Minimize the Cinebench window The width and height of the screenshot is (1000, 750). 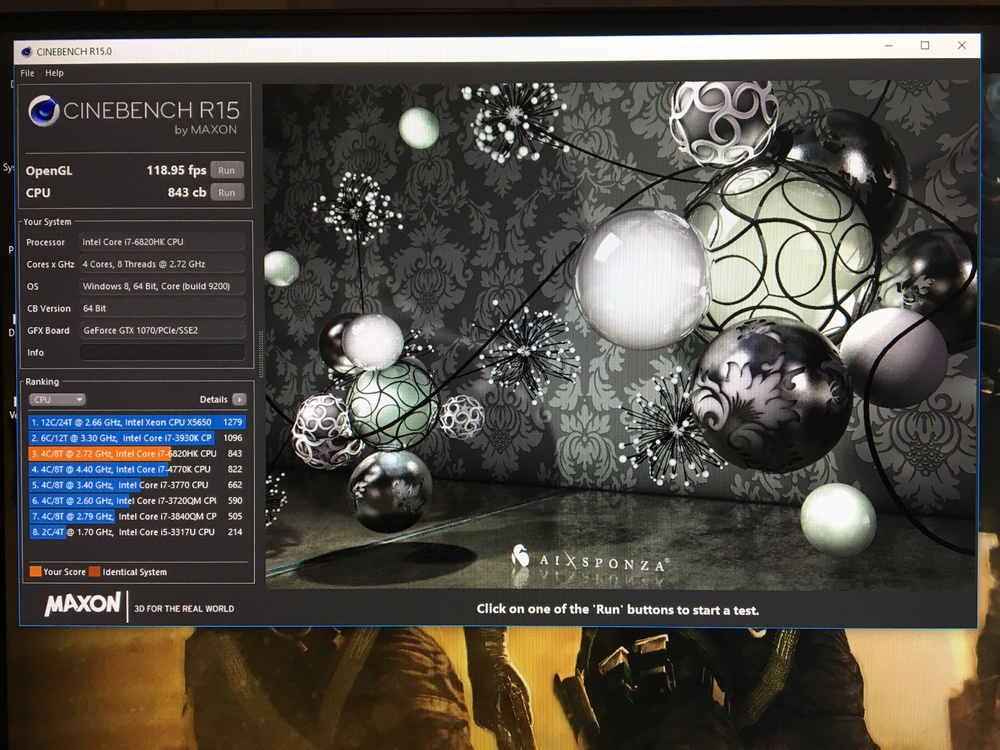(x=888, y=46)
